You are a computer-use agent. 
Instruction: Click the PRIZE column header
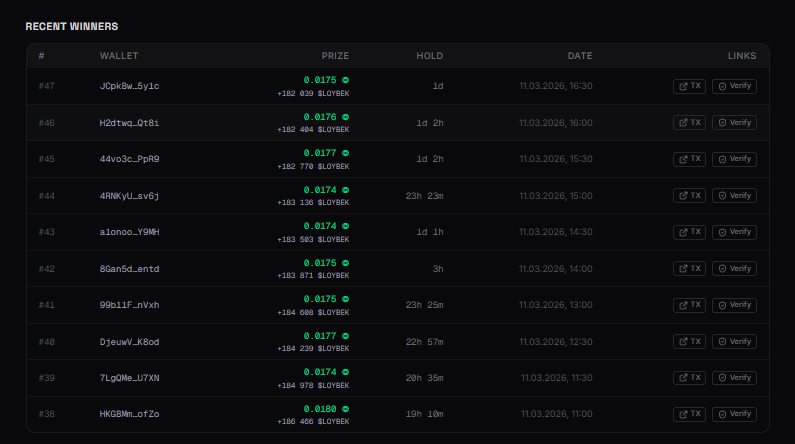point(335,56)
